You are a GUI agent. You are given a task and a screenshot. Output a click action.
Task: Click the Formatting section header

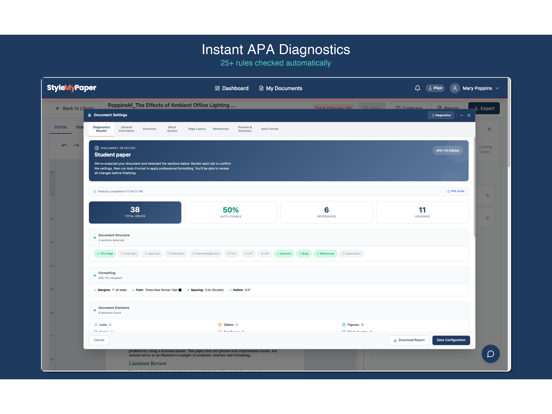pyautogui.click(x=278, y=275)
